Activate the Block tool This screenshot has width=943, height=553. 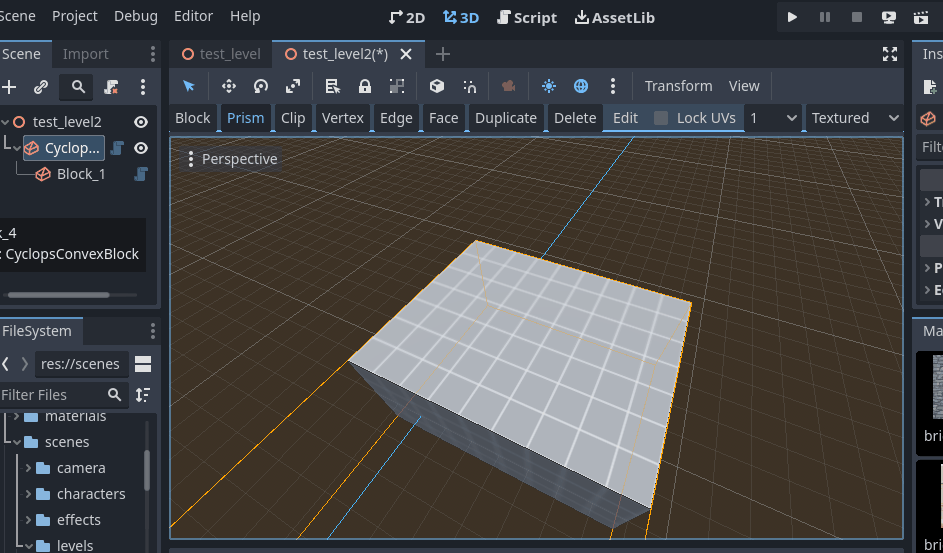pos(192,118)
